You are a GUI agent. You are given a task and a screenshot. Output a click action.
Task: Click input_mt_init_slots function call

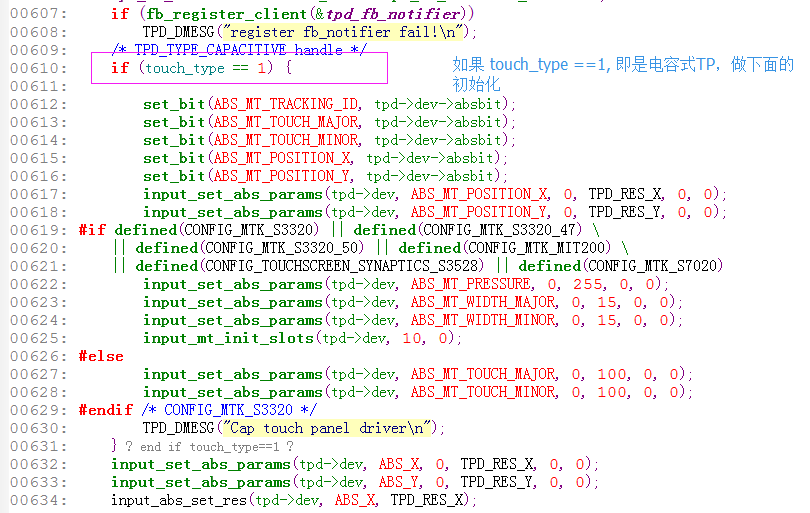[x=228, y=338]
